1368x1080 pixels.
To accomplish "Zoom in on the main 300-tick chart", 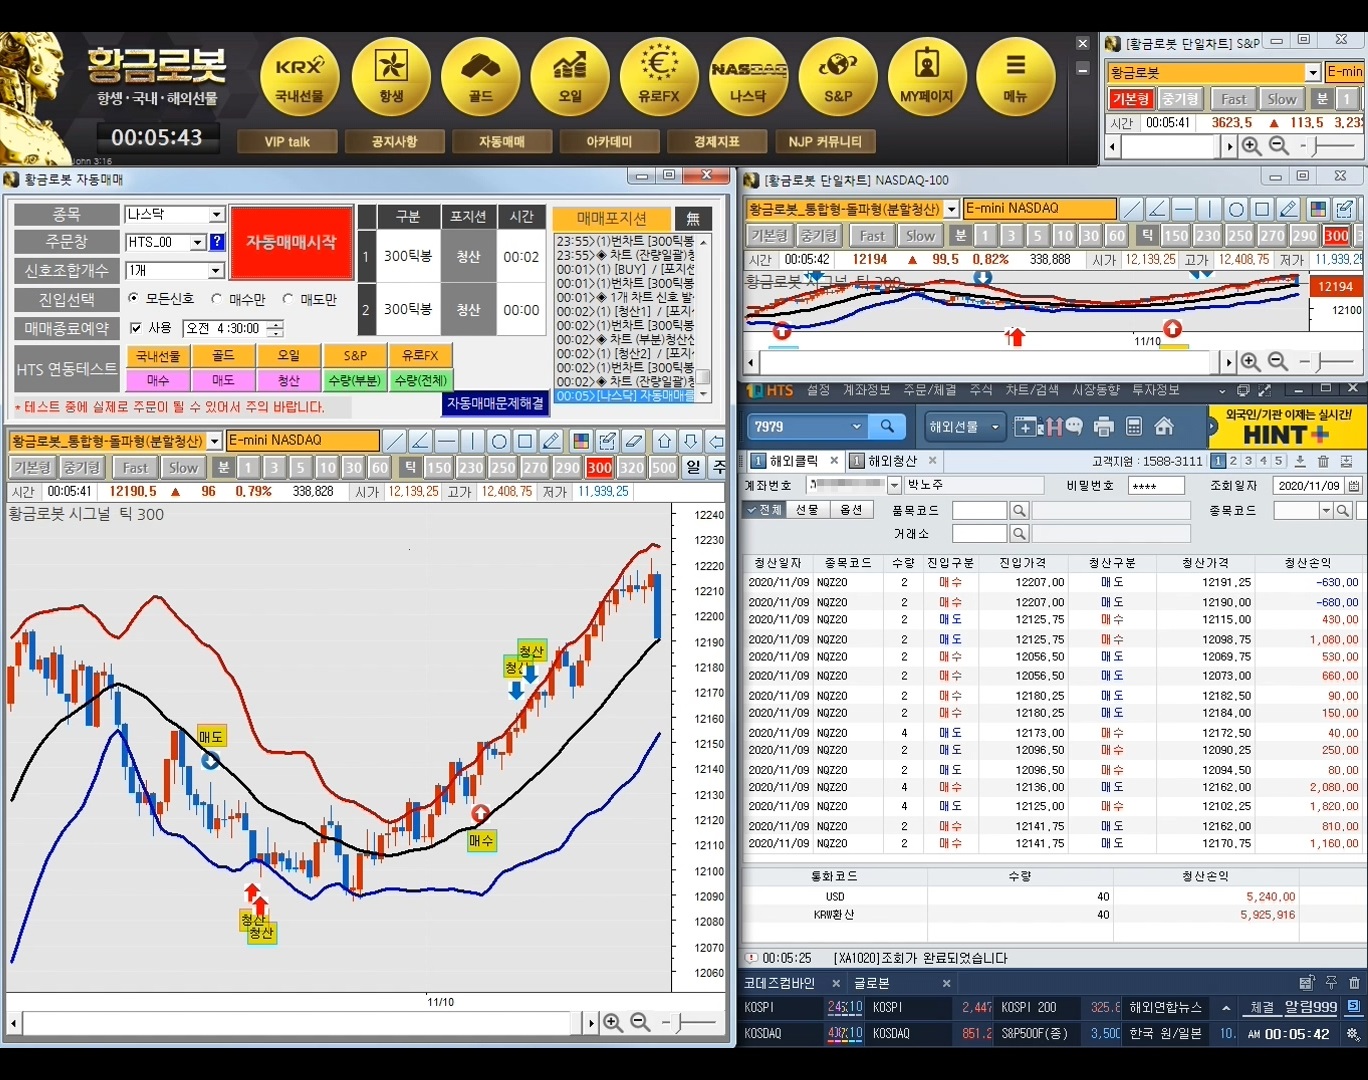I will 613,1023.
